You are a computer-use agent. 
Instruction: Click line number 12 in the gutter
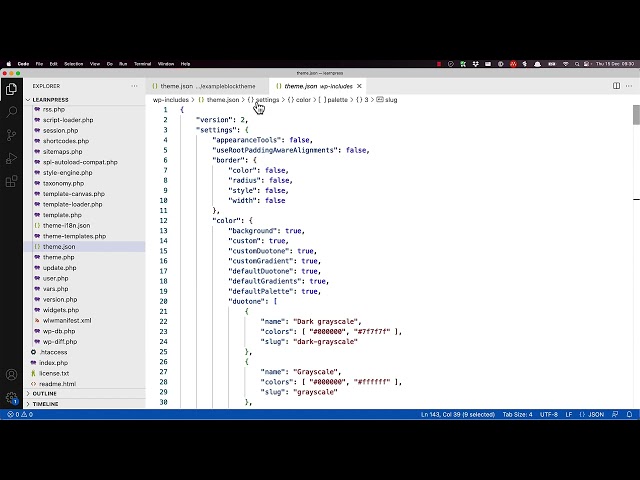coord(163,220)
